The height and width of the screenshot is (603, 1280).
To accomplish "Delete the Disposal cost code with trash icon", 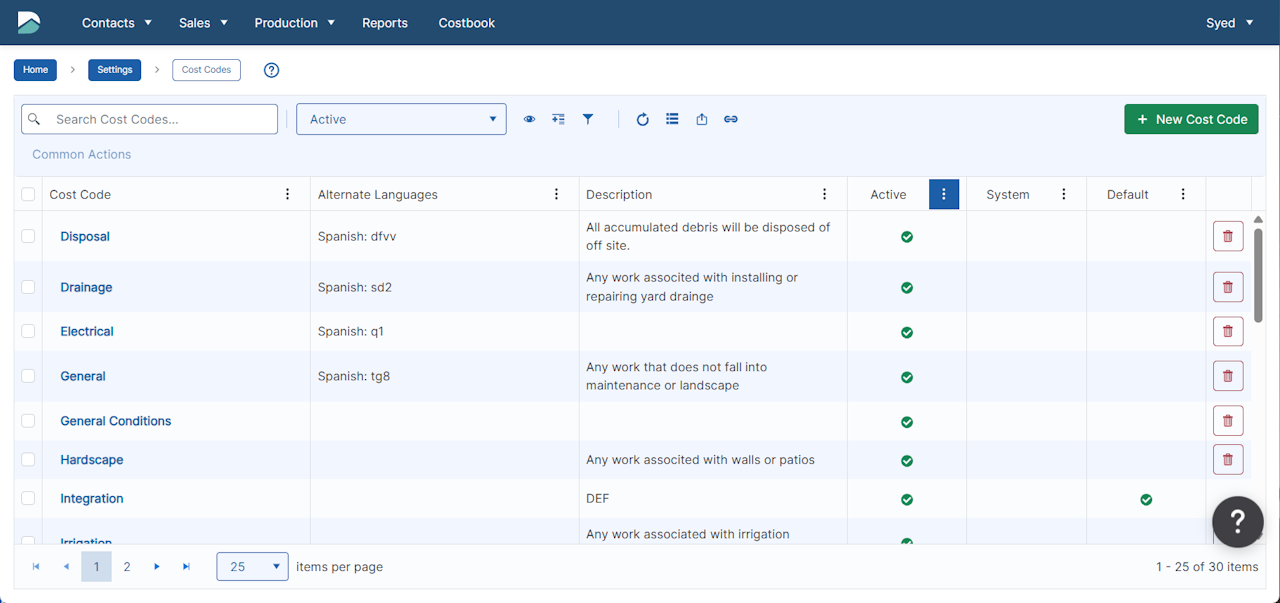I will (x=1228, y=237).
